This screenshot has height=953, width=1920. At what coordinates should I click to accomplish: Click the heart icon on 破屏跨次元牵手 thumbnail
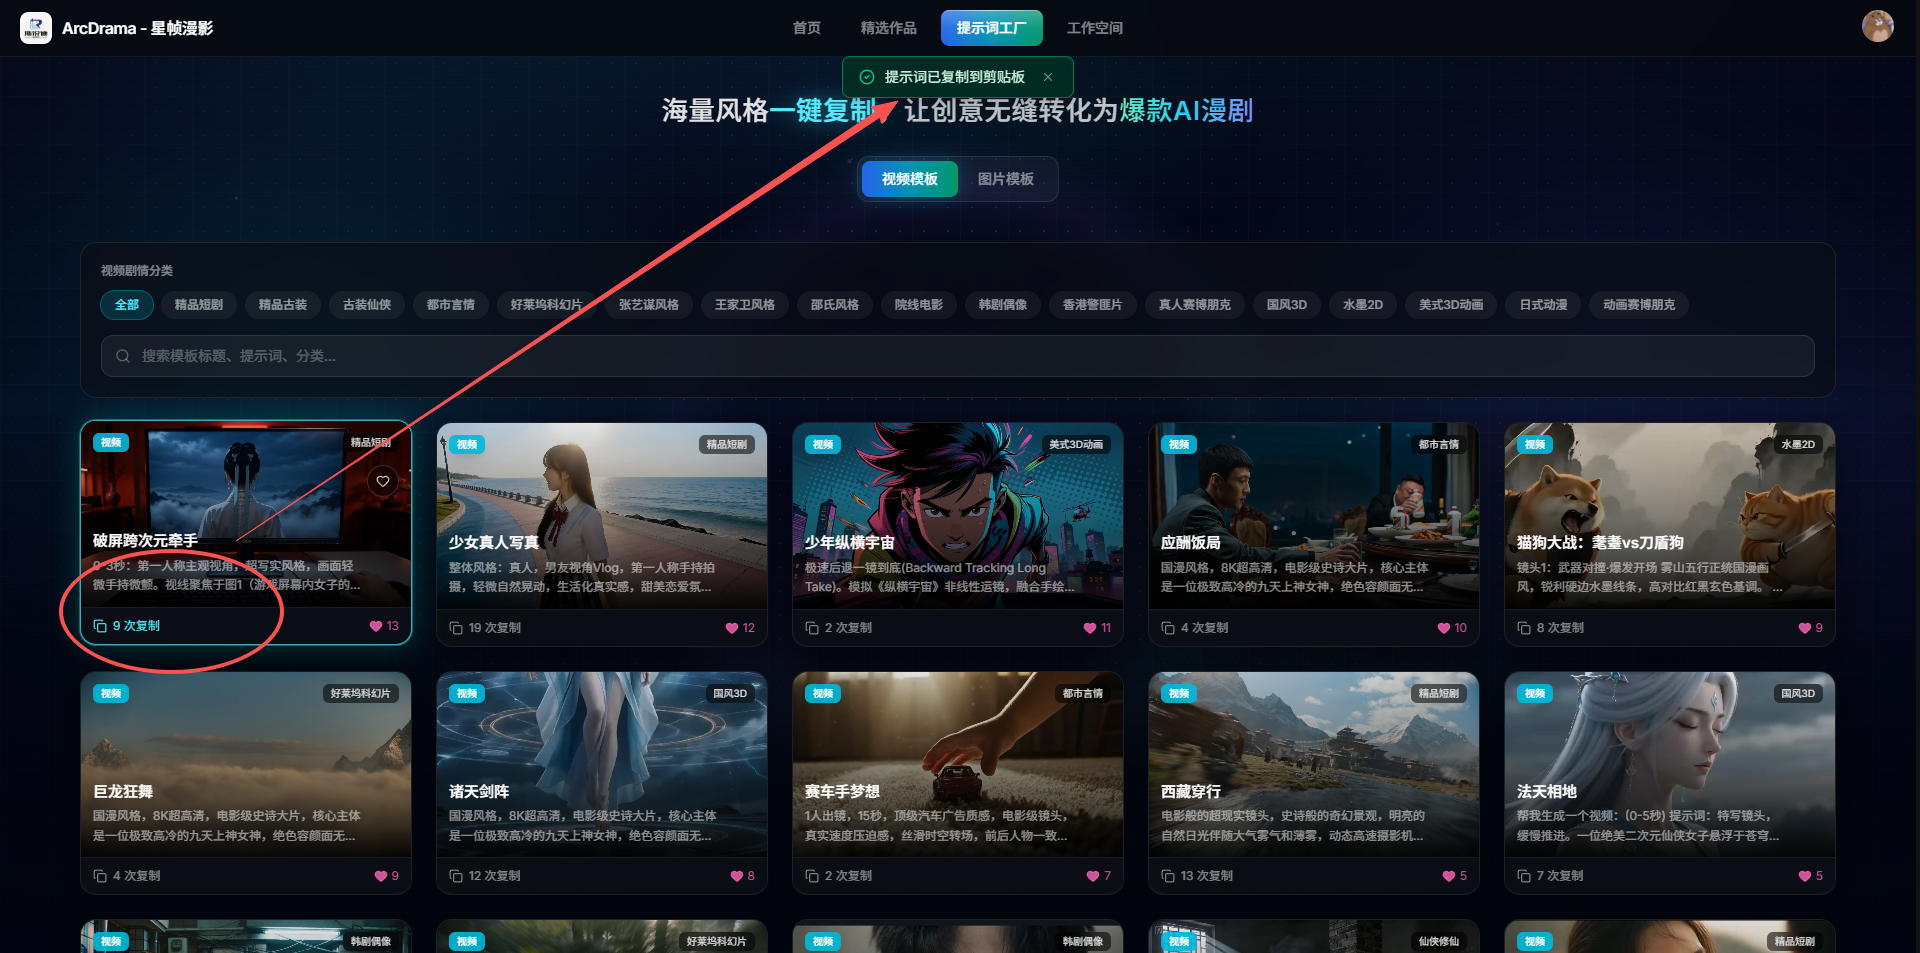pyautogui.click(x=382, y=482)
